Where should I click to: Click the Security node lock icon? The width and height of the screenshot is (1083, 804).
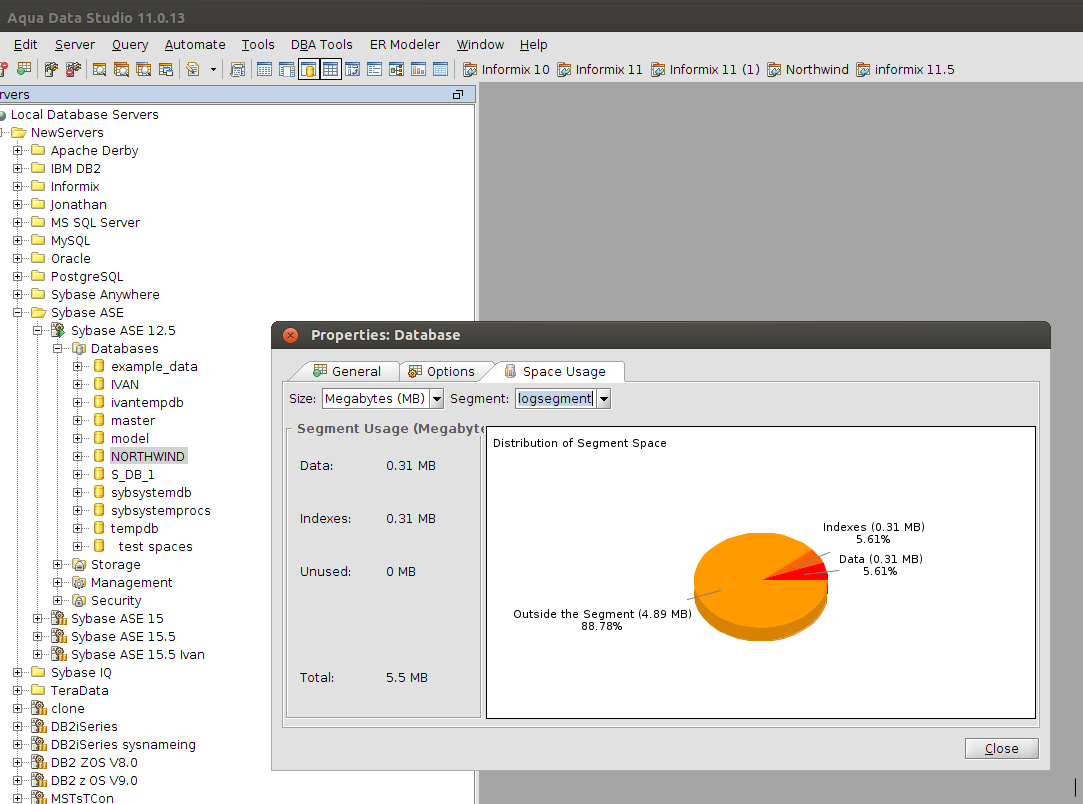[x=79, y=600]
